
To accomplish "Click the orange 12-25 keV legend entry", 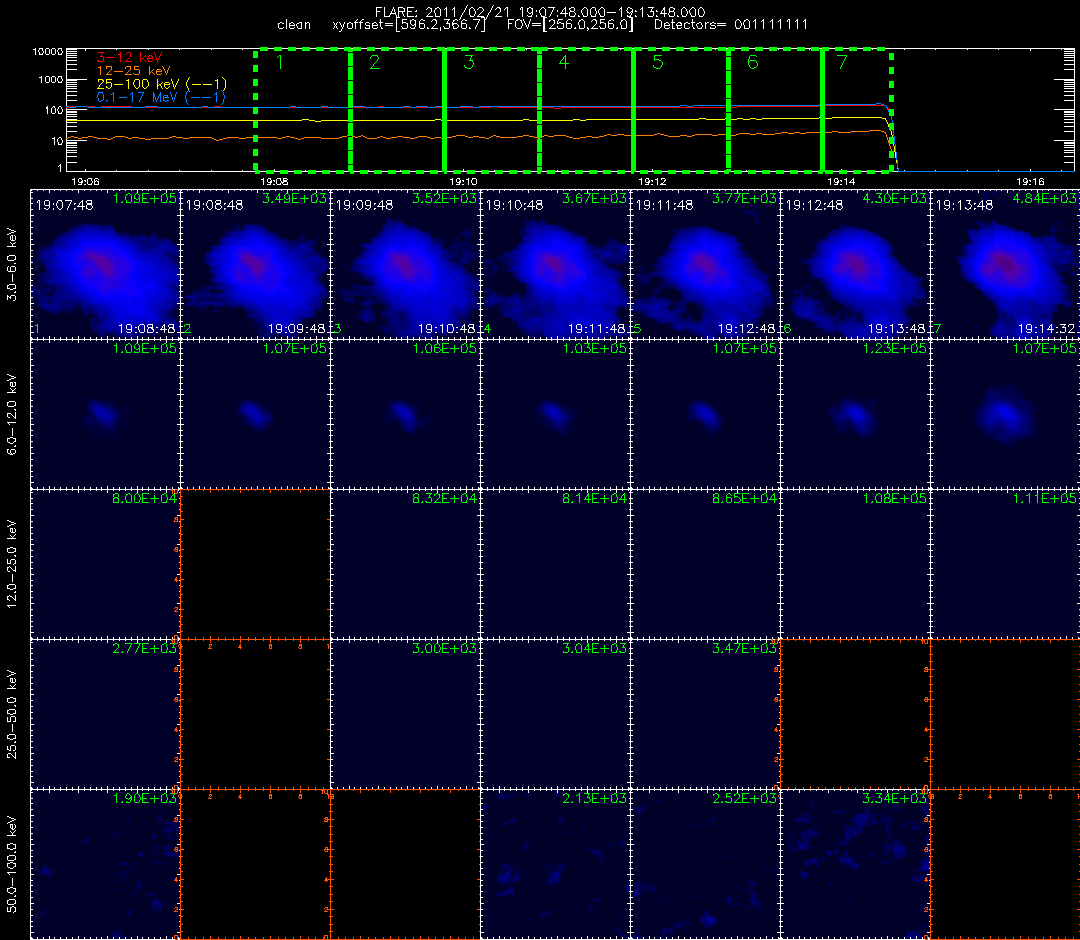I will tap(133, 70).
